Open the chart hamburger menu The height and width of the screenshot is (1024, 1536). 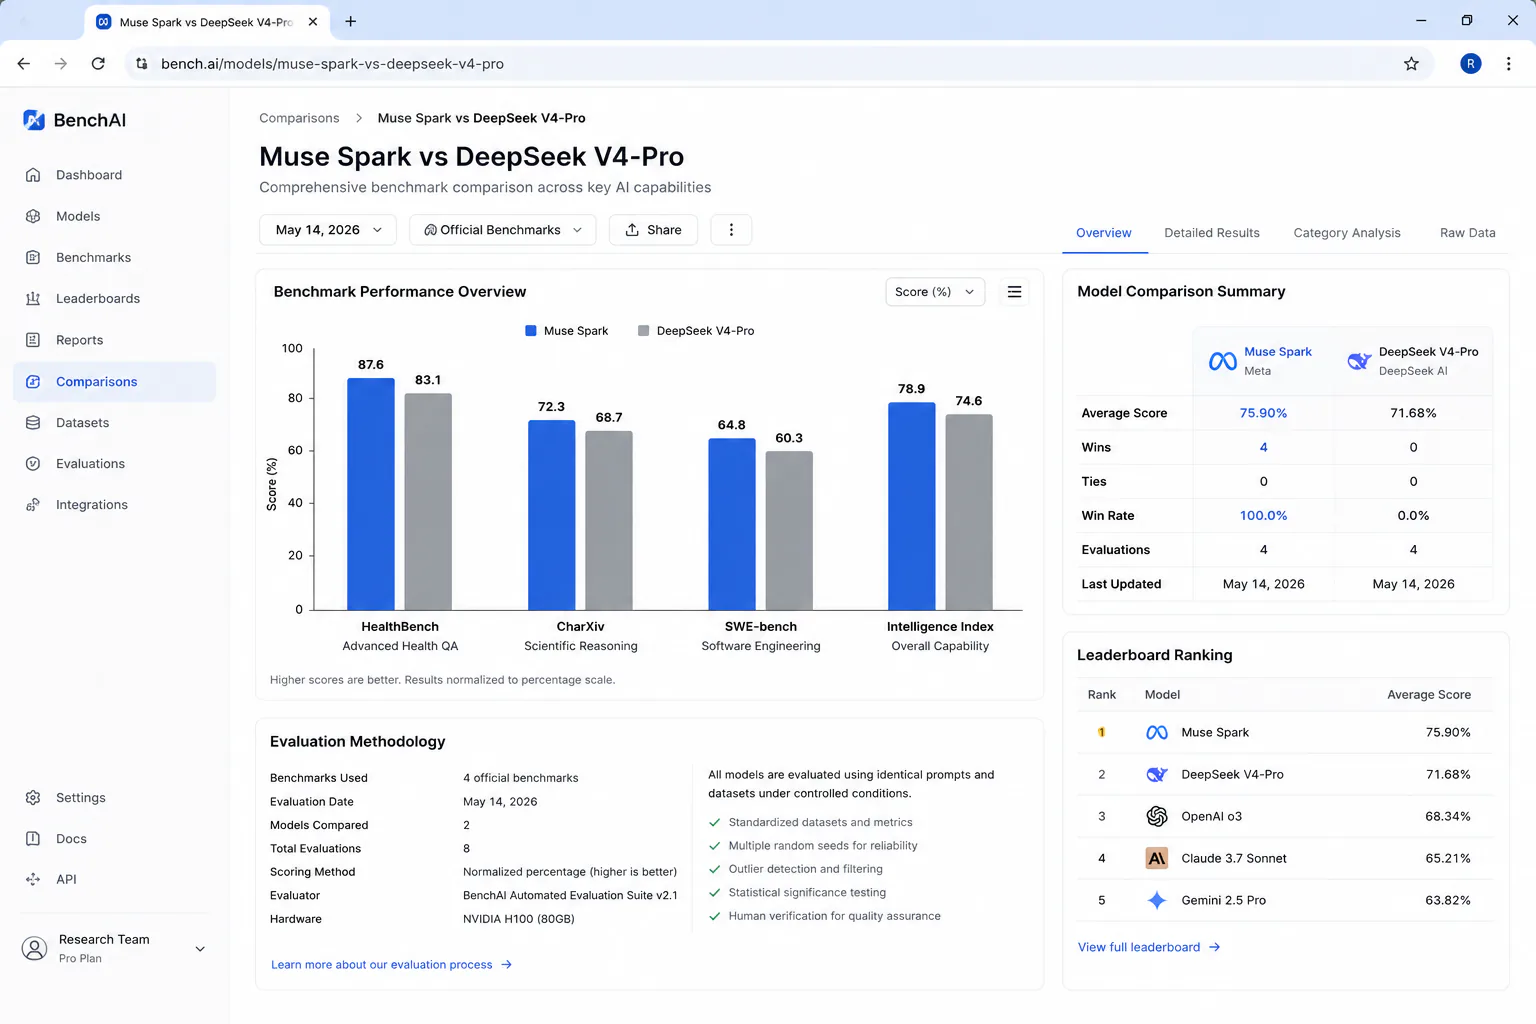(x=1014, y=291)
